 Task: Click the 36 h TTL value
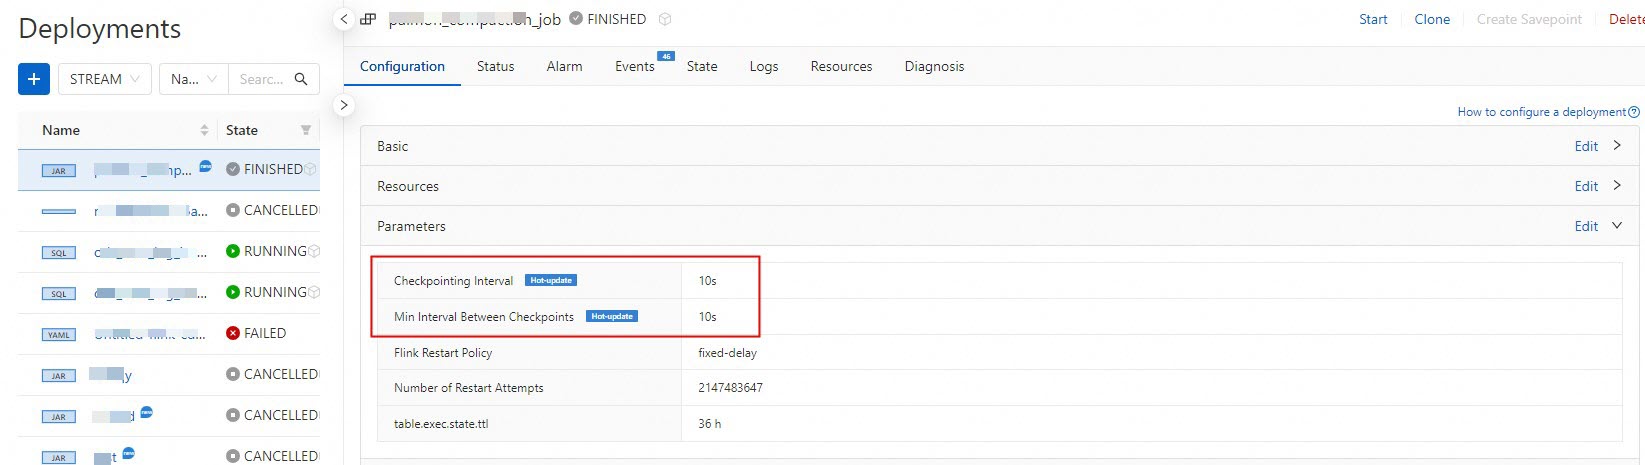point(709,424)
